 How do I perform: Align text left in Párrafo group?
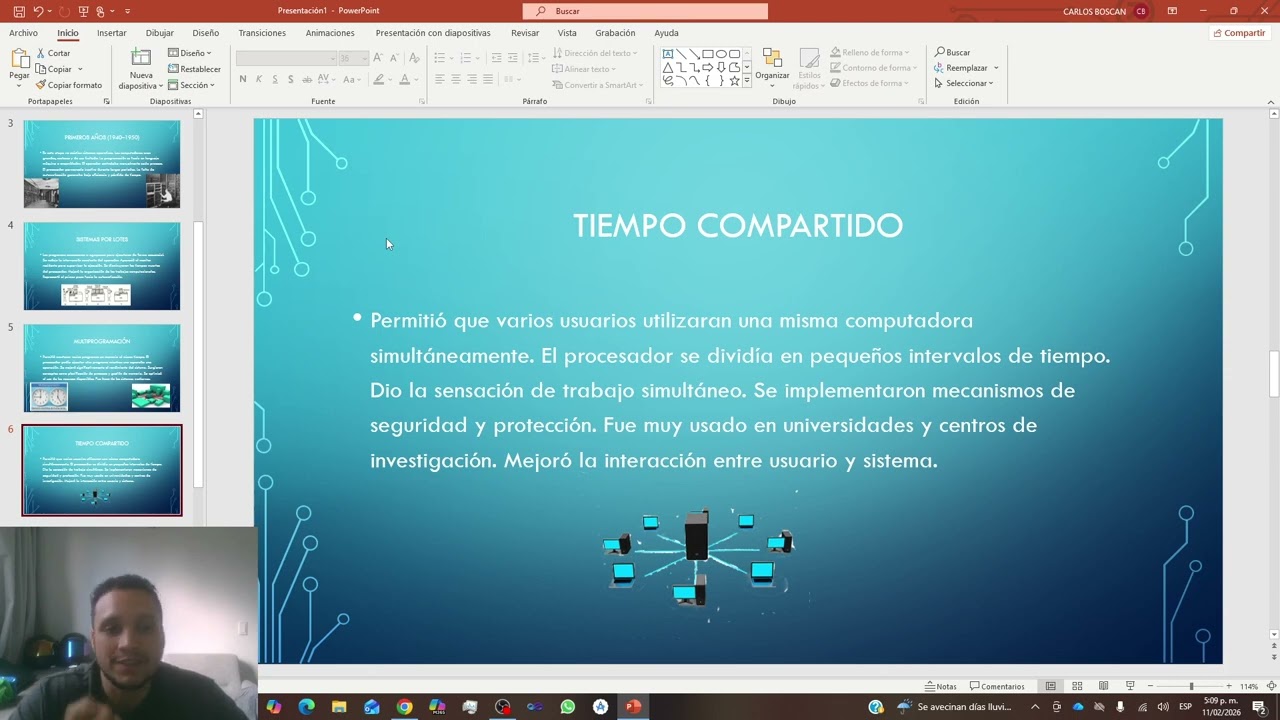440,79
